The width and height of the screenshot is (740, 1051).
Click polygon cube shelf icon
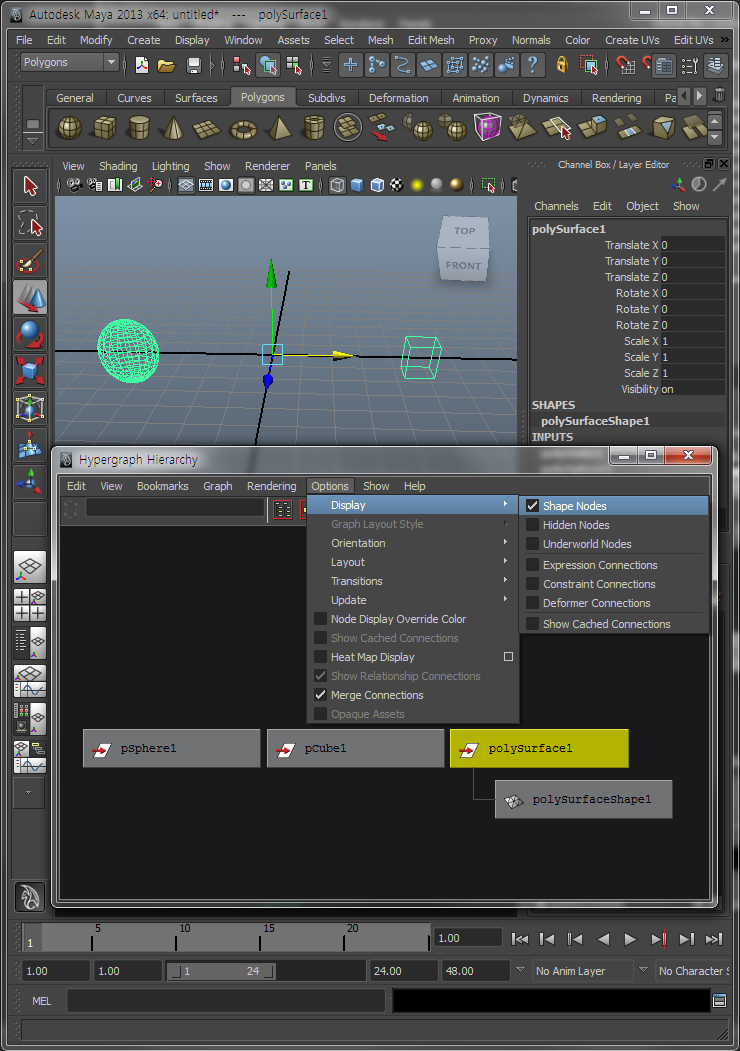point(104,128)
